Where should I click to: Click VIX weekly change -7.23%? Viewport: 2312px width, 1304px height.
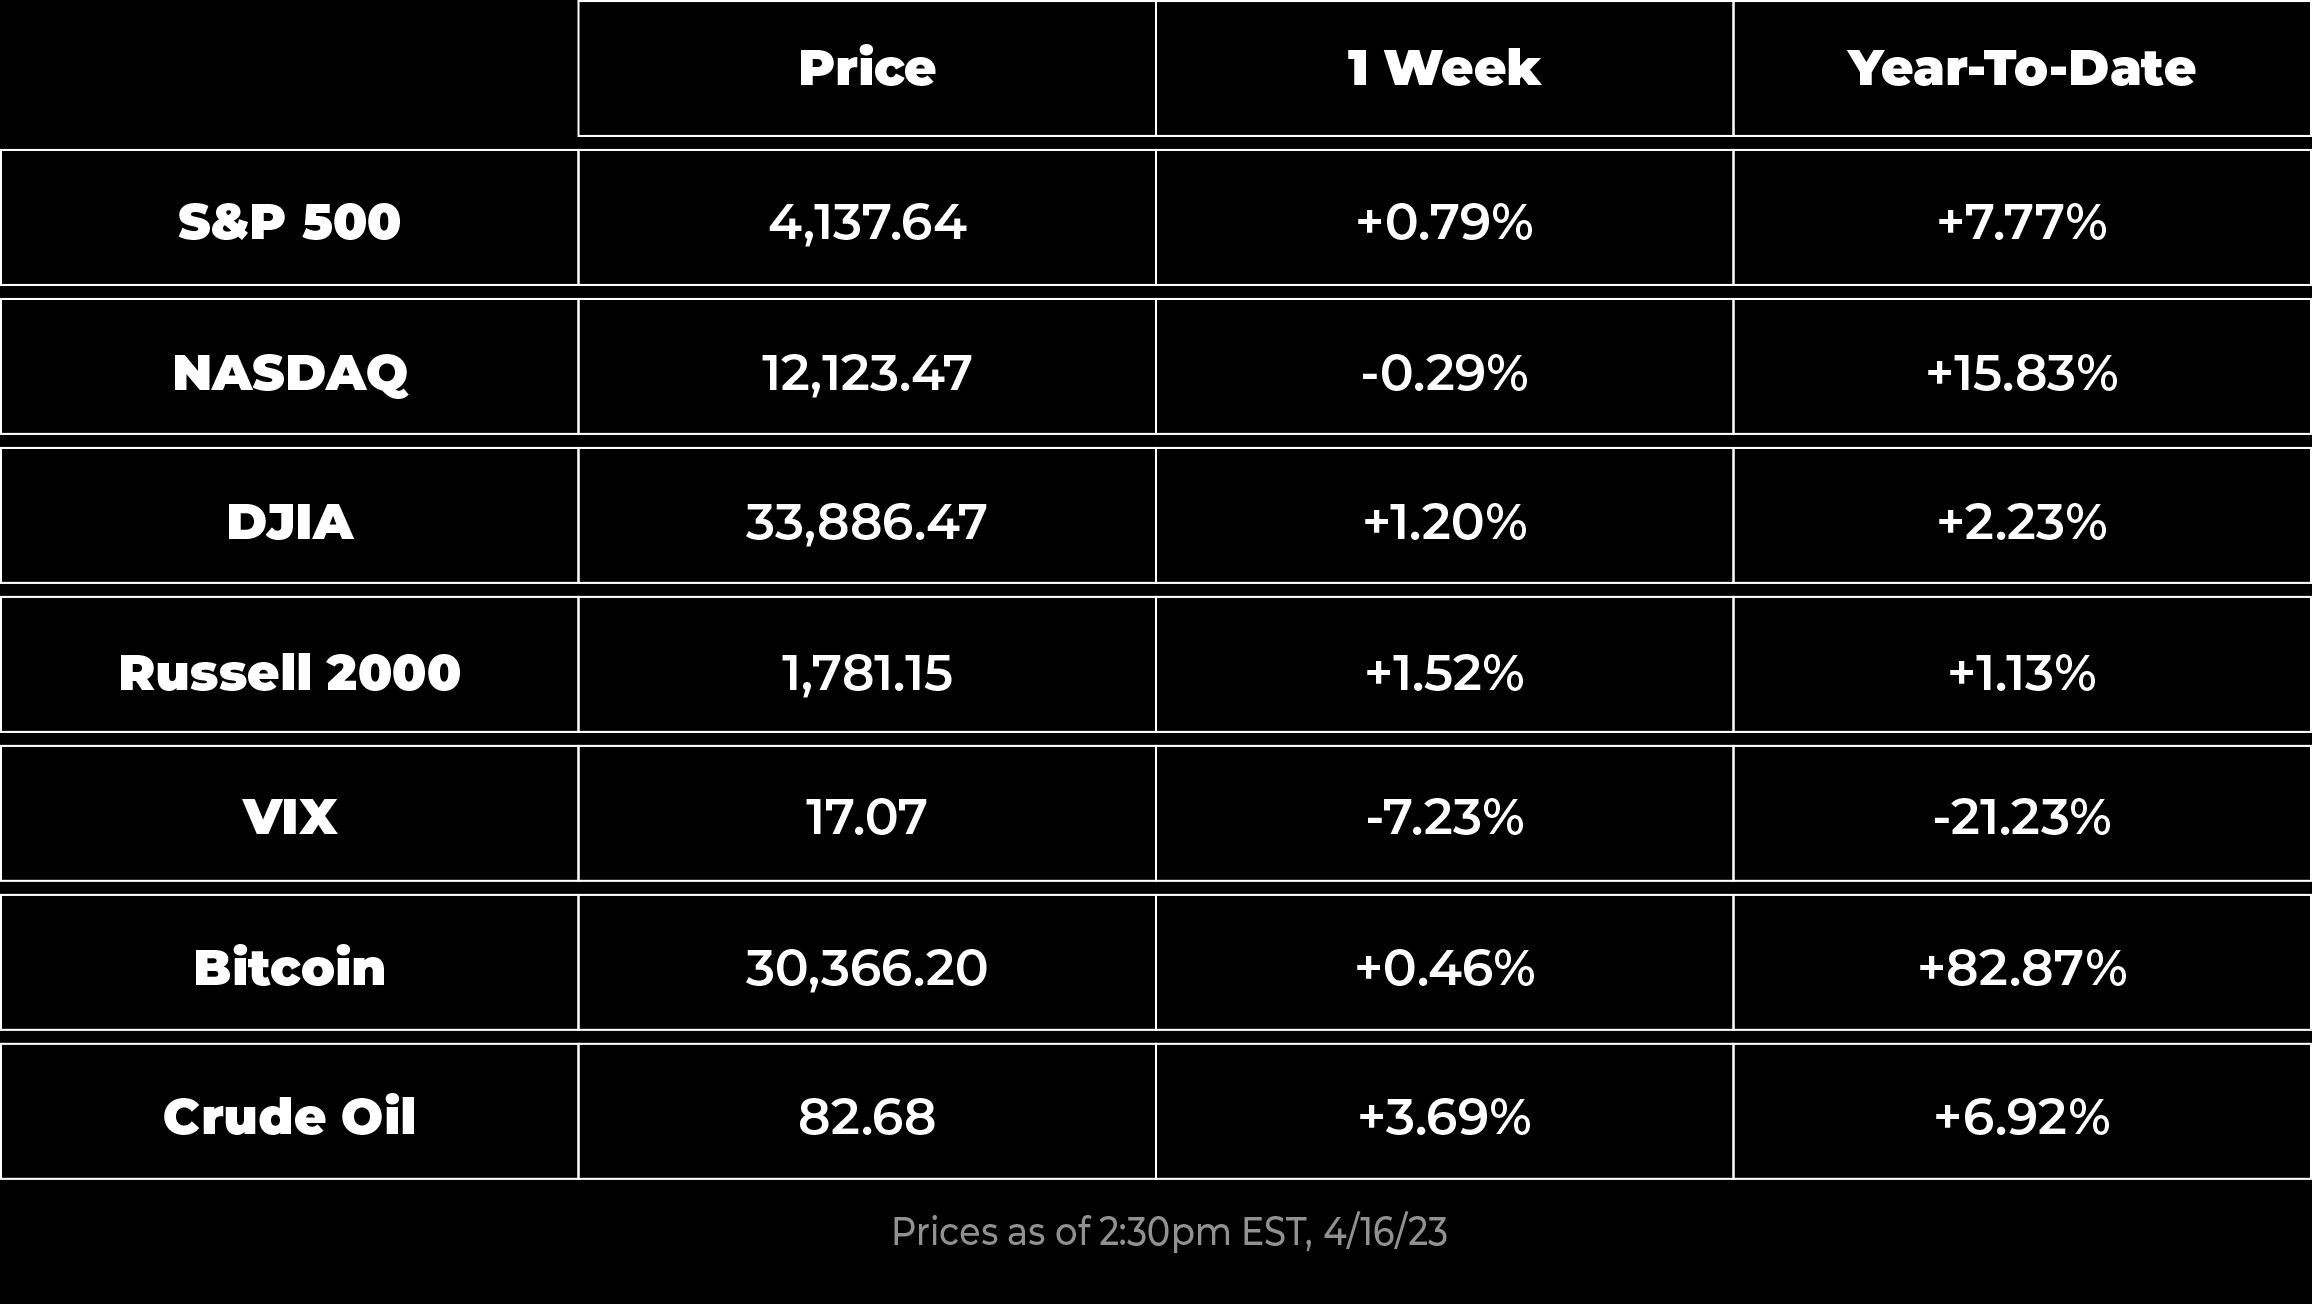point(1444,817)
